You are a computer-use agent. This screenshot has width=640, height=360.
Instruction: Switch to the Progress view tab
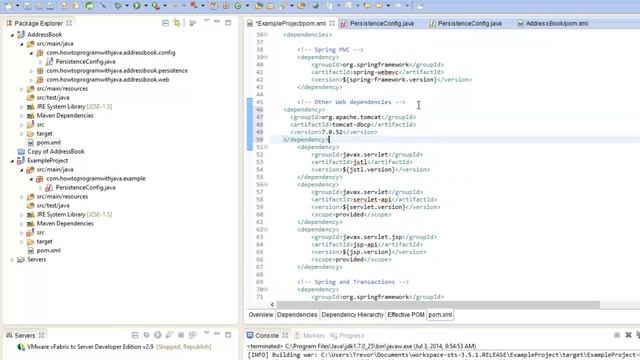coord(347,336)
